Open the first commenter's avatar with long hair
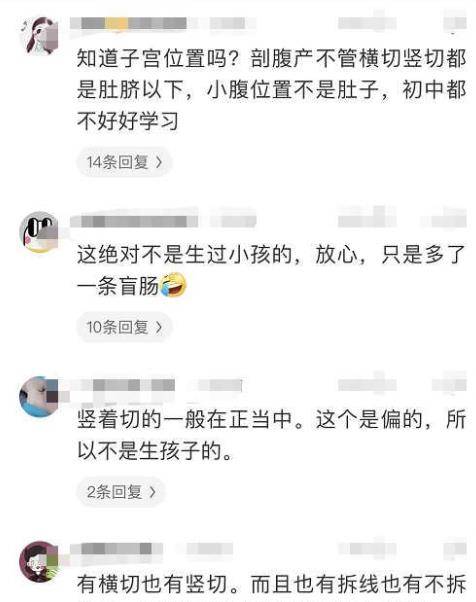 [39, 36]
